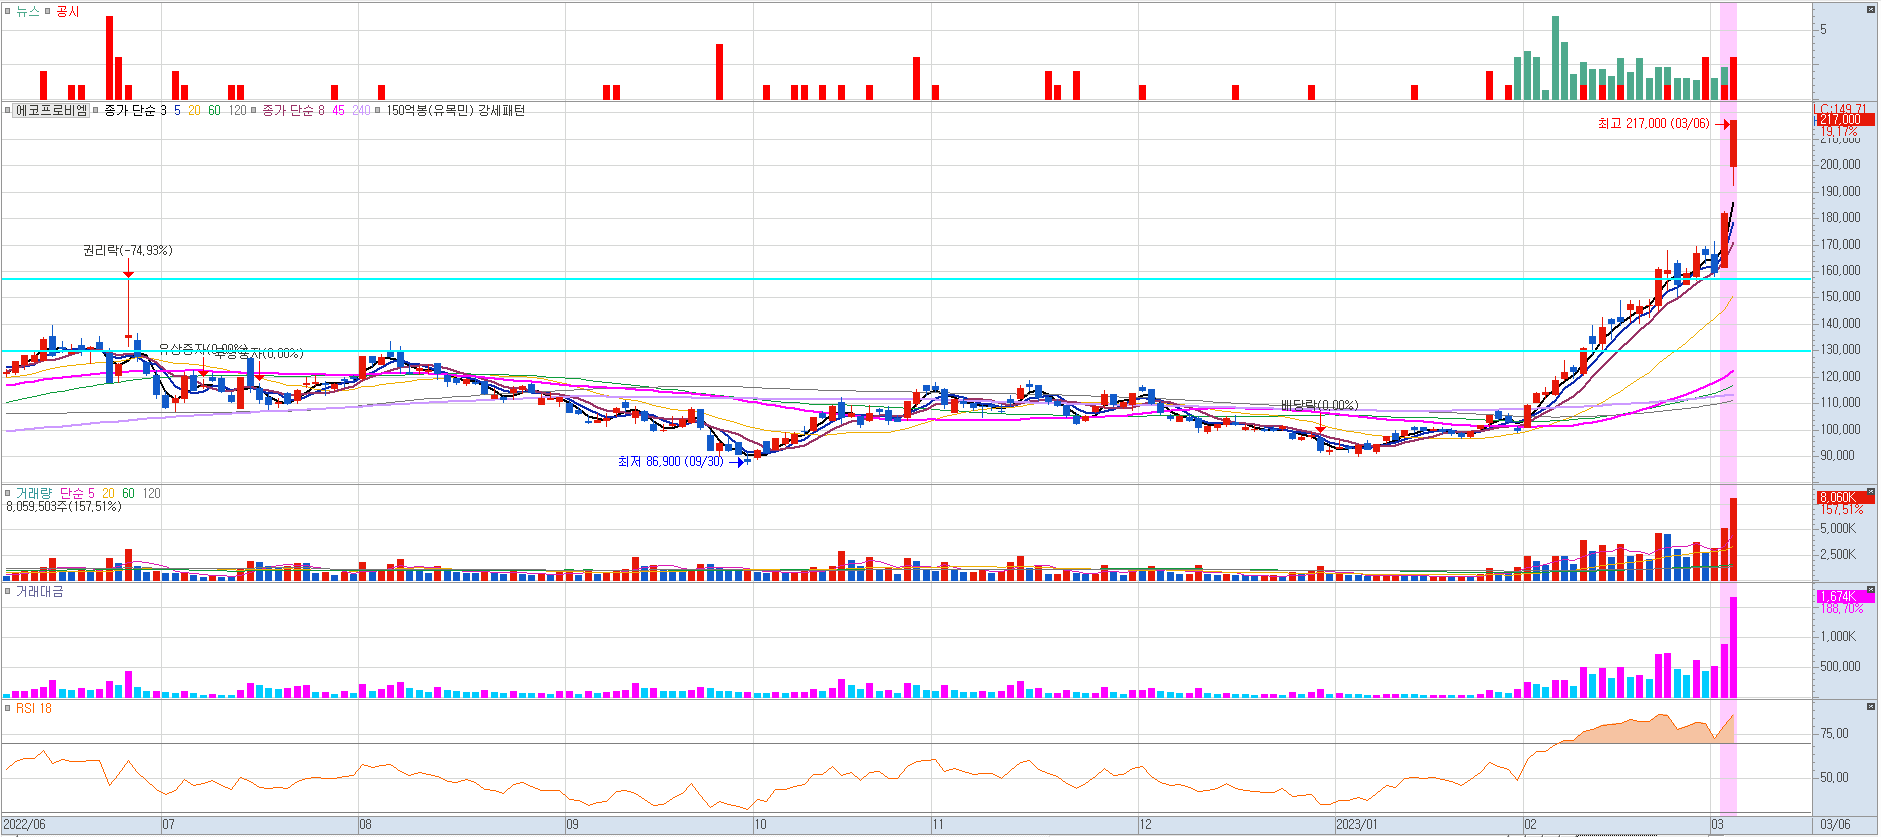
Task: Click the 2023/01 date axis label
Action: (1357, 825)
